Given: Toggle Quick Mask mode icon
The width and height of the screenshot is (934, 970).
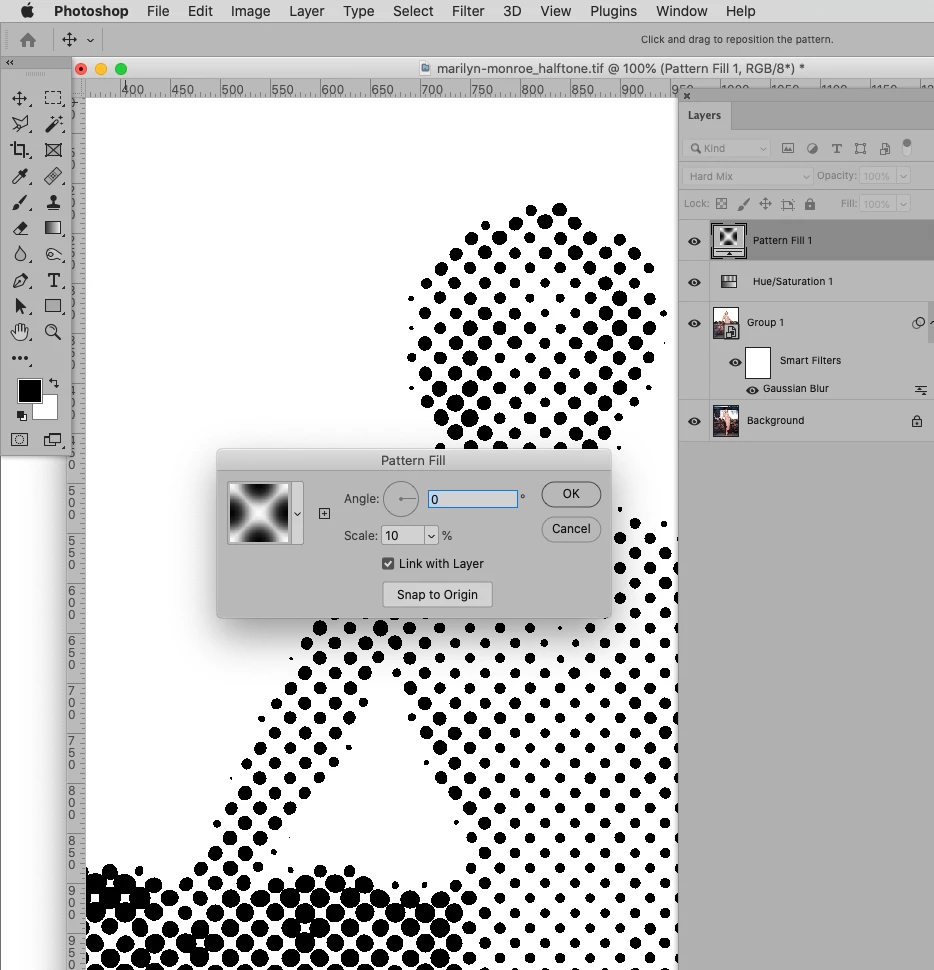Looking at the screenshot, I should click(20, 440).
